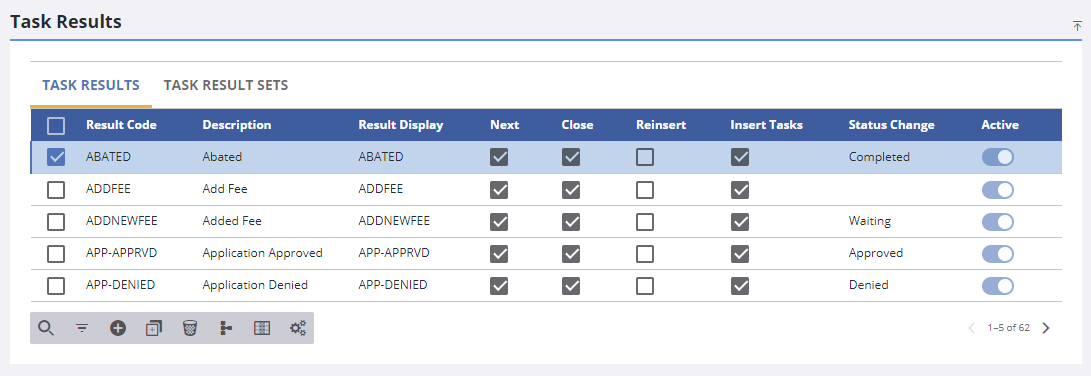The width and height of the screenshot is (1091, 376).
Task: Sort by the Active column header
Action: coord(1000,125)
